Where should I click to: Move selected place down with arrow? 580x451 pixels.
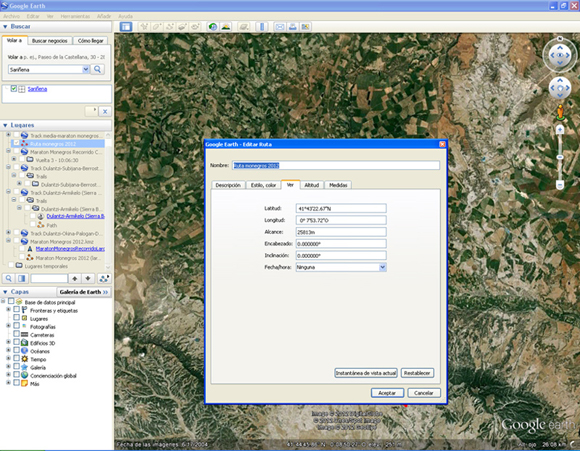[88, 278]
